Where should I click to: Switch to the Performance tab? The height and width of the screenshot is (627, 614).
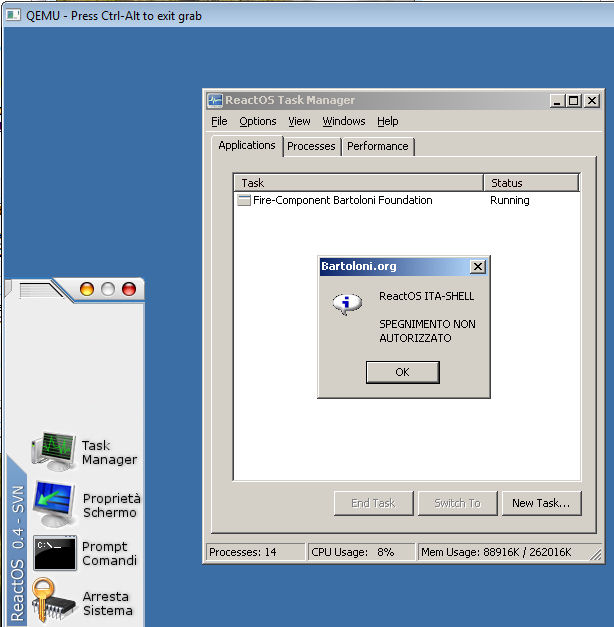coord(378,146)
